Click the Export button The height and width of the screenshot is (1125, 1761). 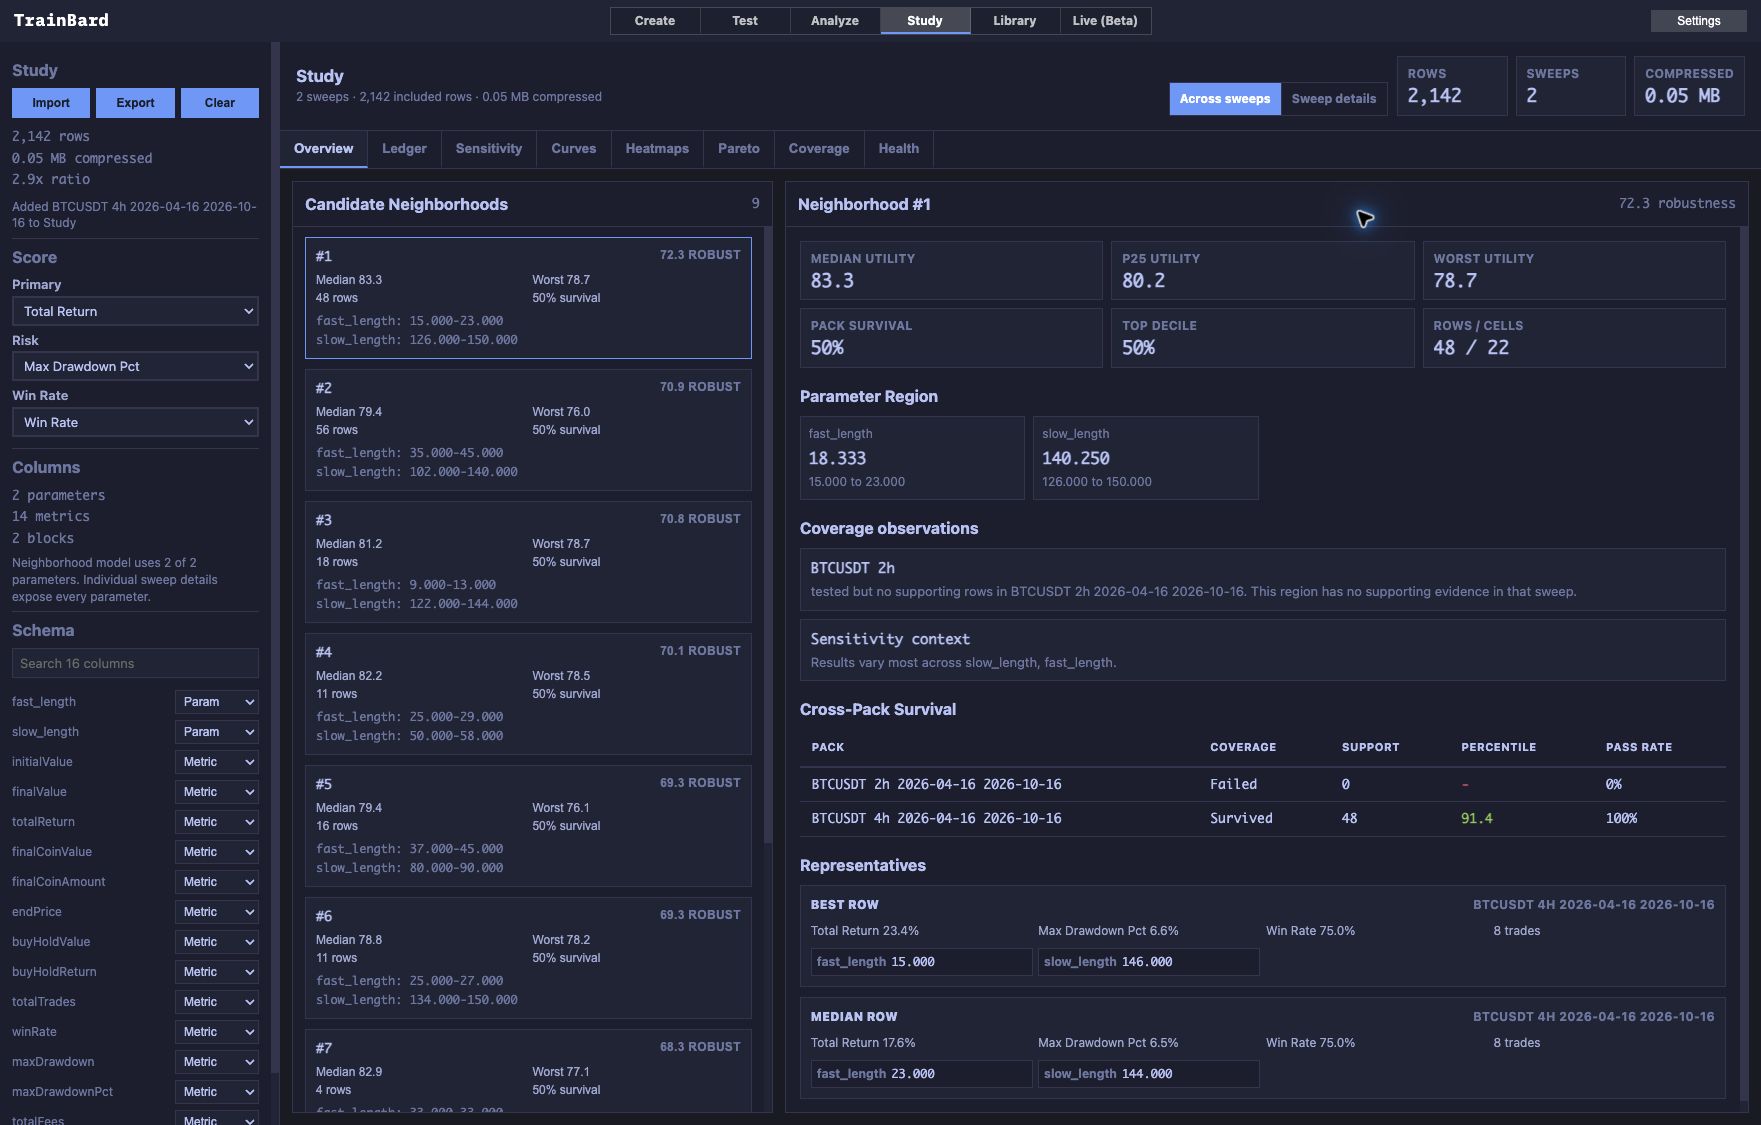pyautogui.click(x=135, y=103)
